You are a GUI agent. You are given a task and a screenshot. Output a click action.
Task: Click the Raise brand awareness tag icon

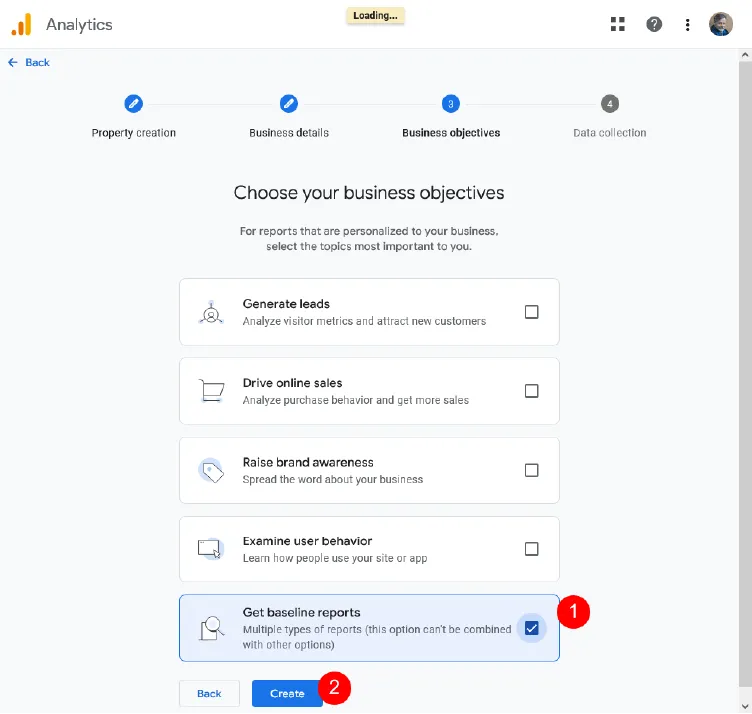click(210, 470)
